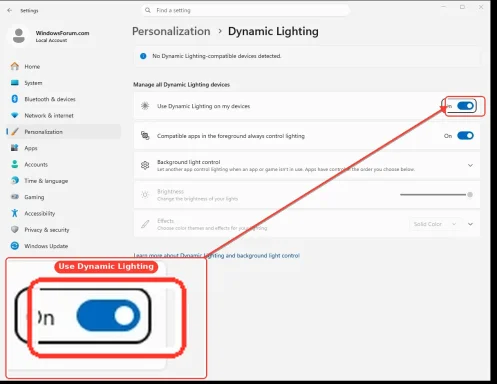Click the Accessibility figure icon
497x384 pixels.
(15, 213)
